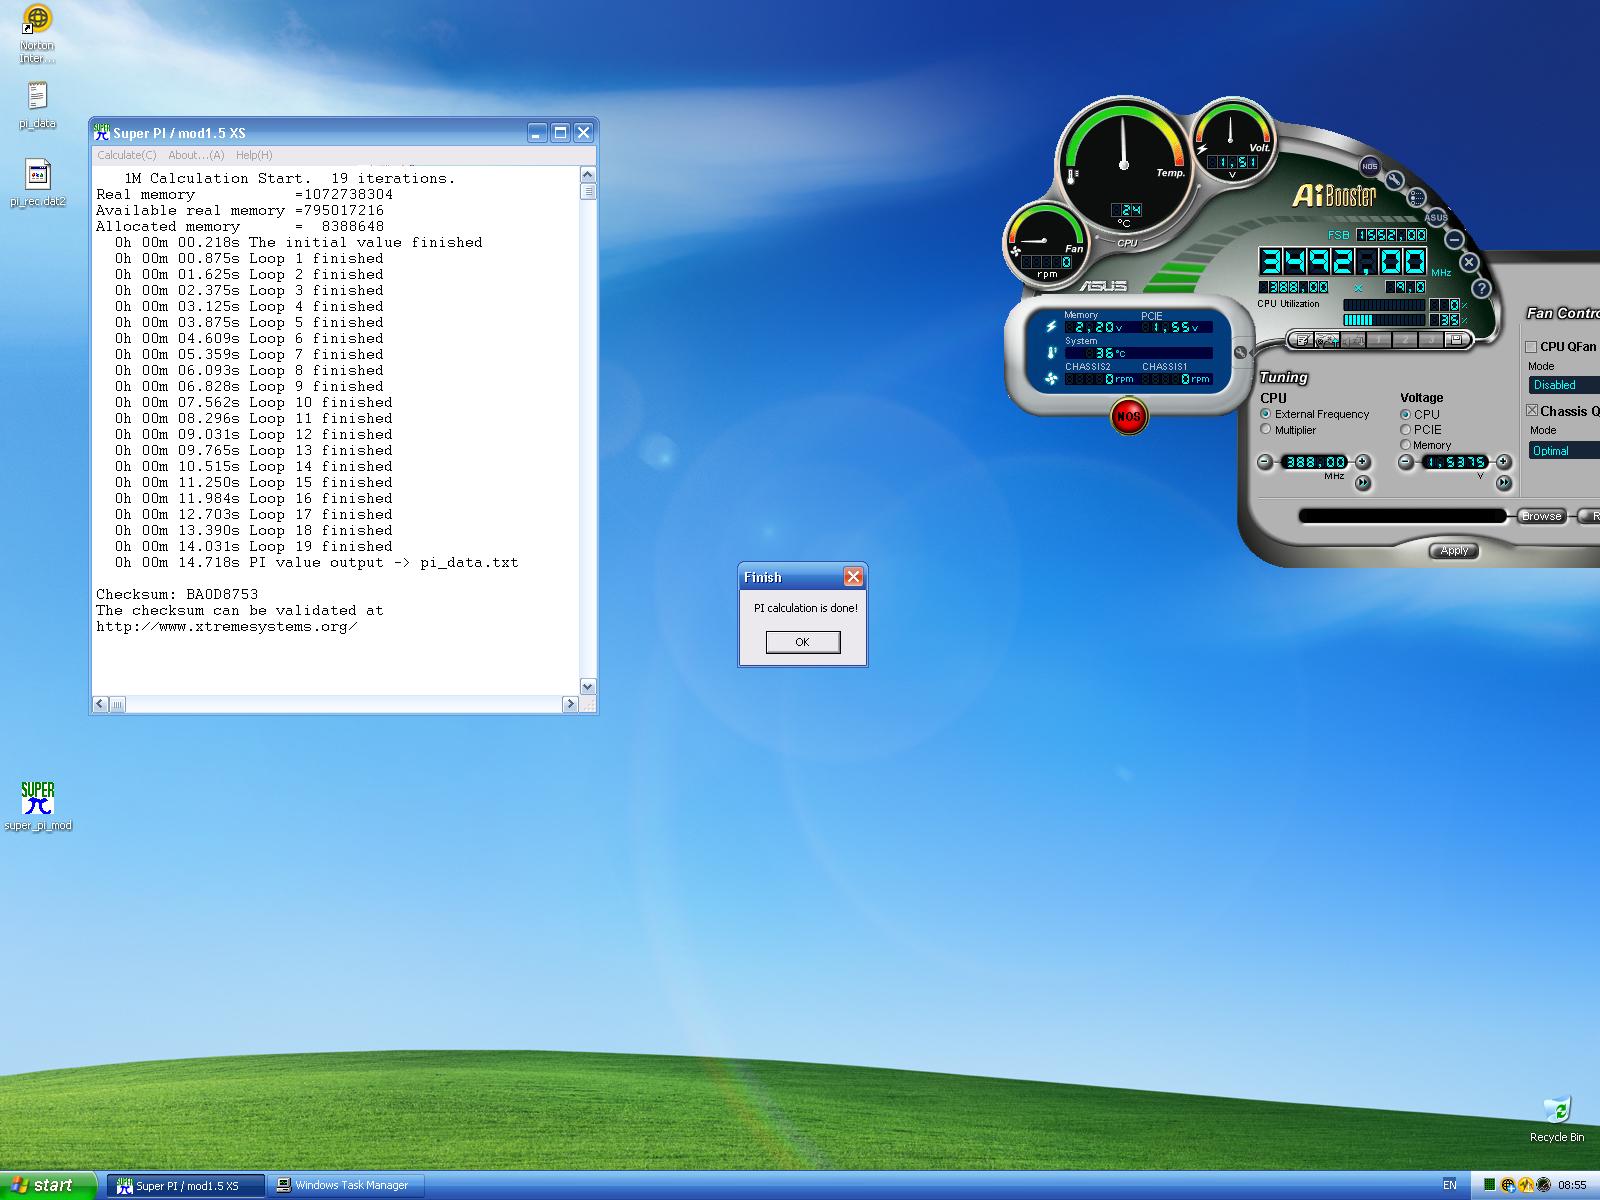Click fast-forward button under CPU frequency
The height and width of the screenshot is (1200, 1600).
tap(1362, 483)
